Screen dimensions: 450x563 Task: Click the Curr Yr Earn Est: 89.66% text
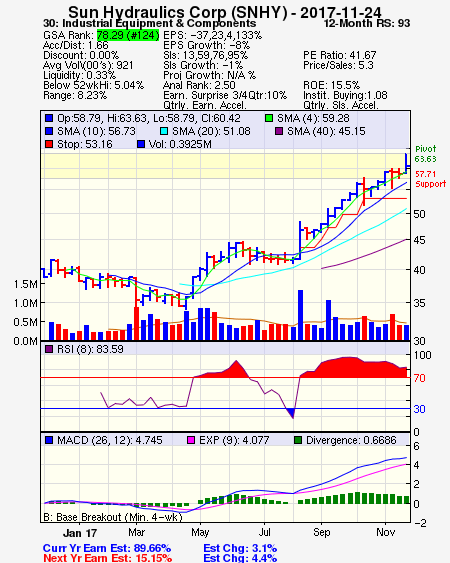point(107,549)
